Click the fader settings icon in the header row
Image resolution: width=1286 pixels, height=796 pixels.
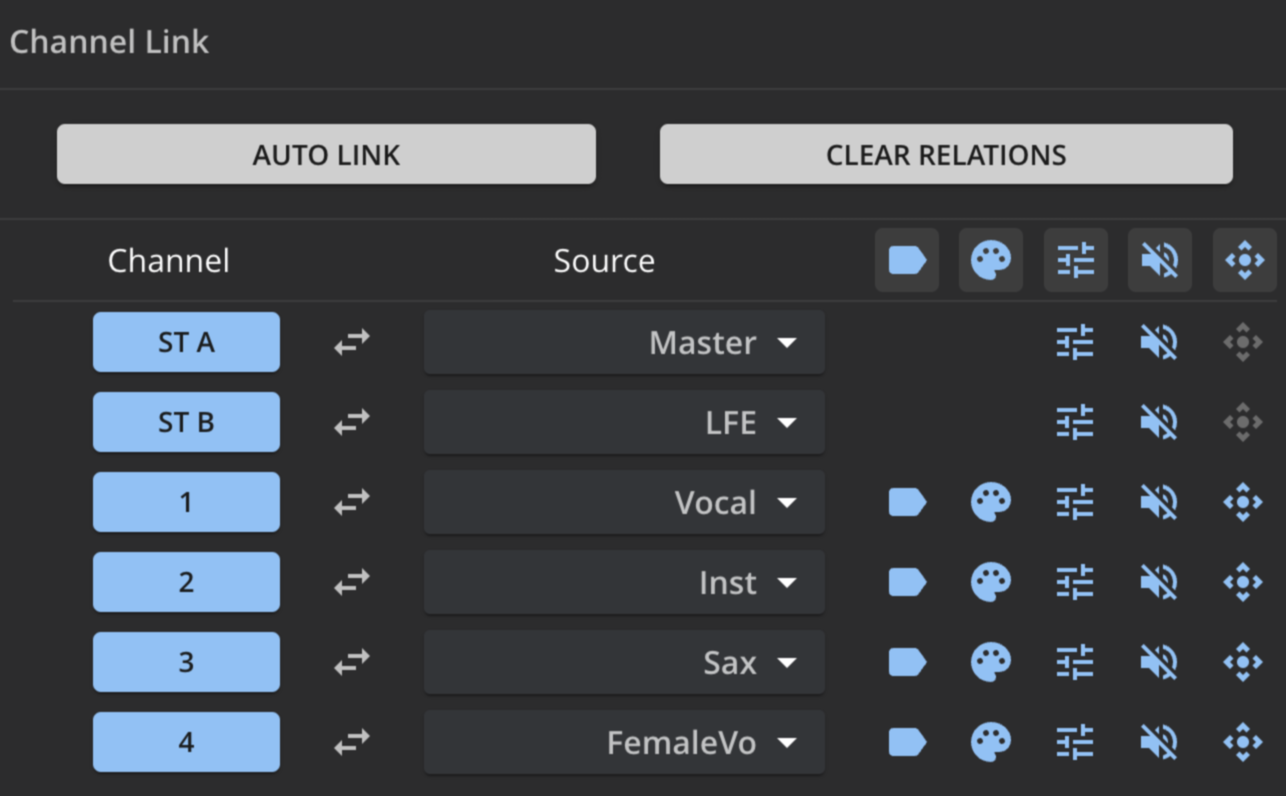(1075, 260)
